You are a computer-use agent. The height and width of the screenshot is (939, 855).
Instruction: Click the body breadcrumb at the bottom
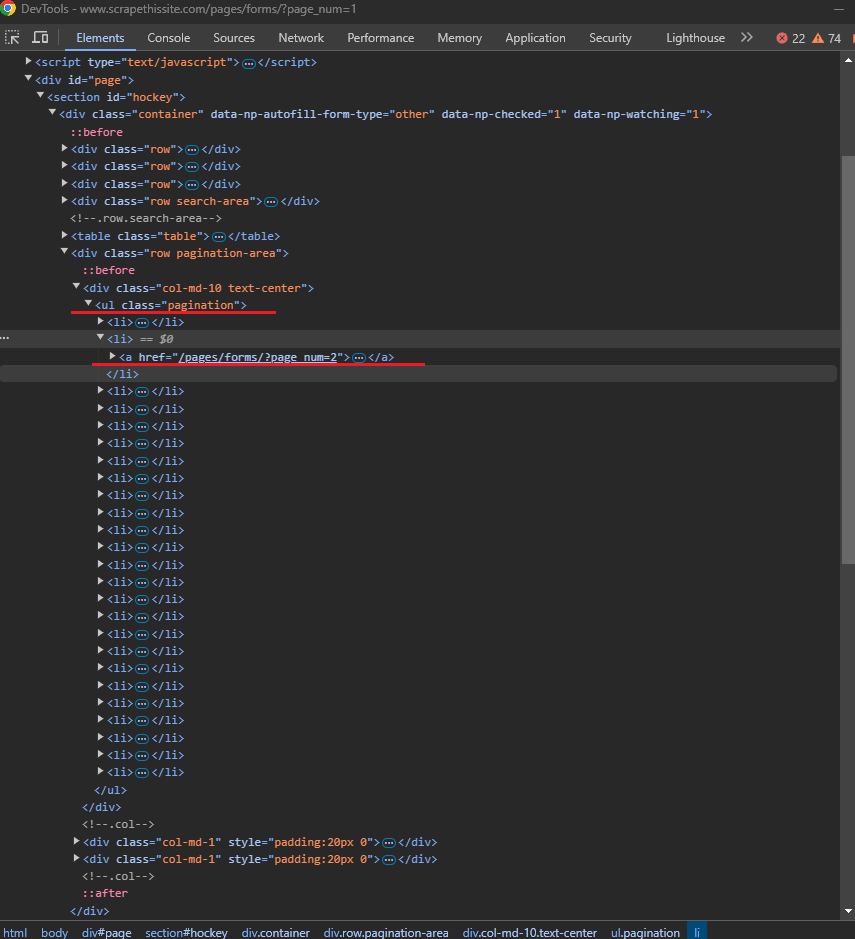point(54,932)
